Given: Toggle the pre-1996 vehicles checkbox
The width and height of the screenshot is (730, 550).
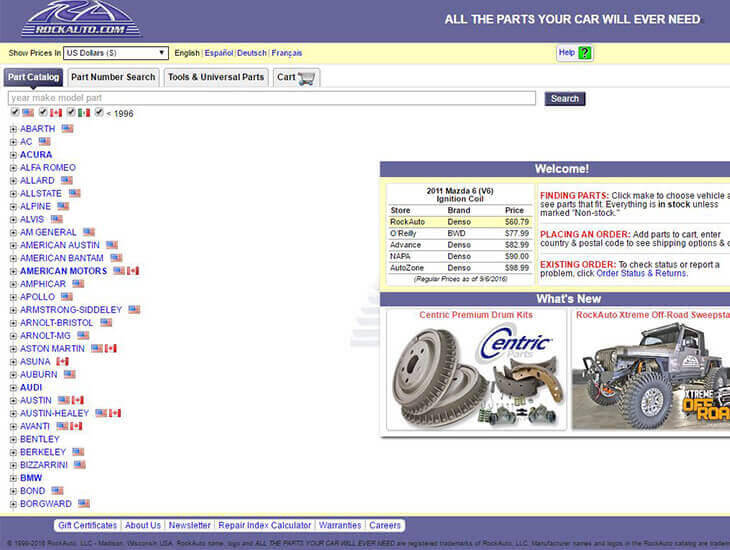Looking at the screenshot, I should tap(99, 112).
